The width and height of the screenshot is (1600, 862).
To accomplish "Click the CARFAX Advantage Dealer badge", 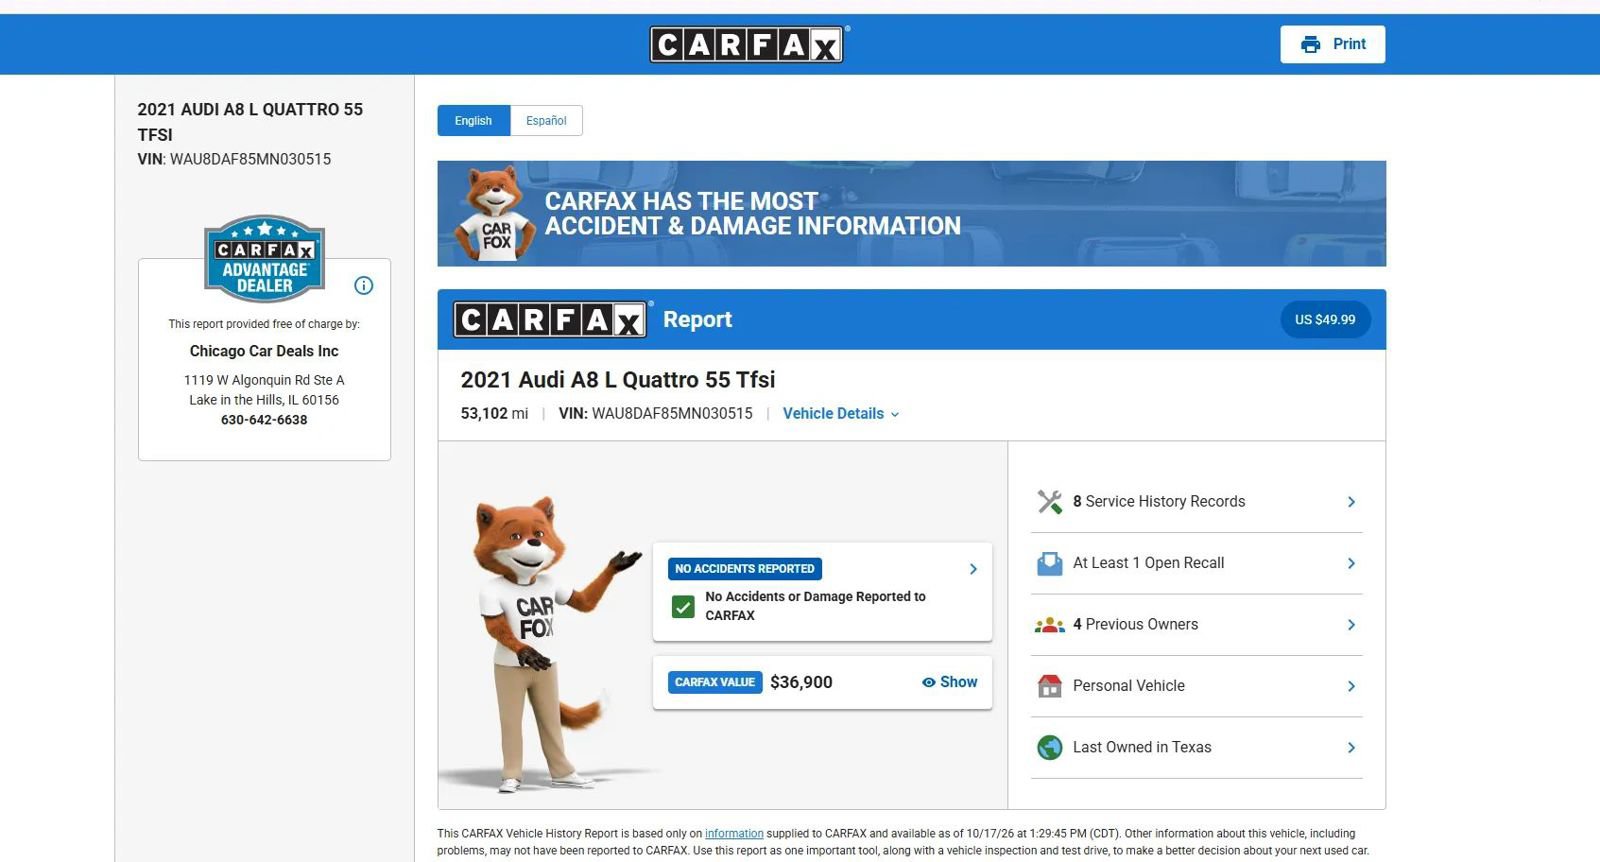I will click(x=265, y=258).
